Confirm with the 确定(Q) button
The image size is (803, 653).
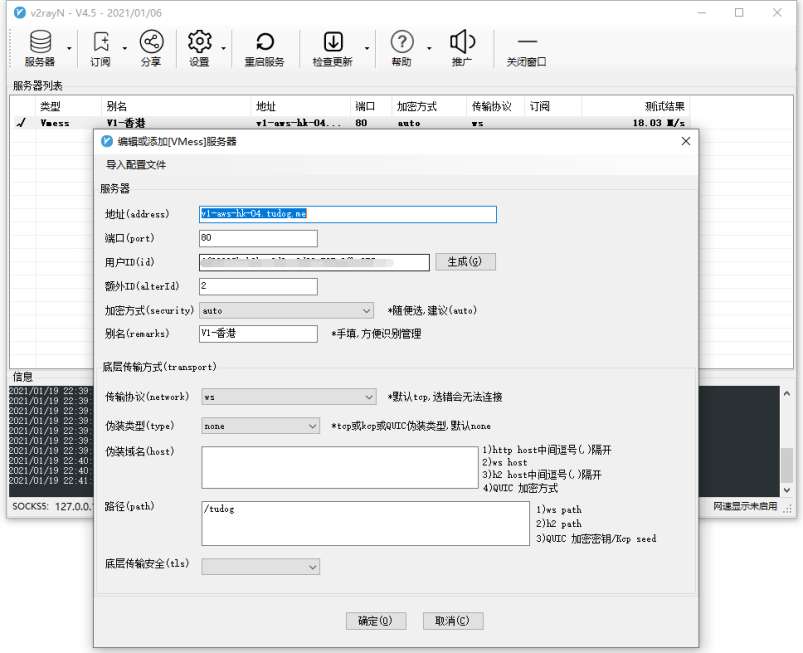(375, 620)
